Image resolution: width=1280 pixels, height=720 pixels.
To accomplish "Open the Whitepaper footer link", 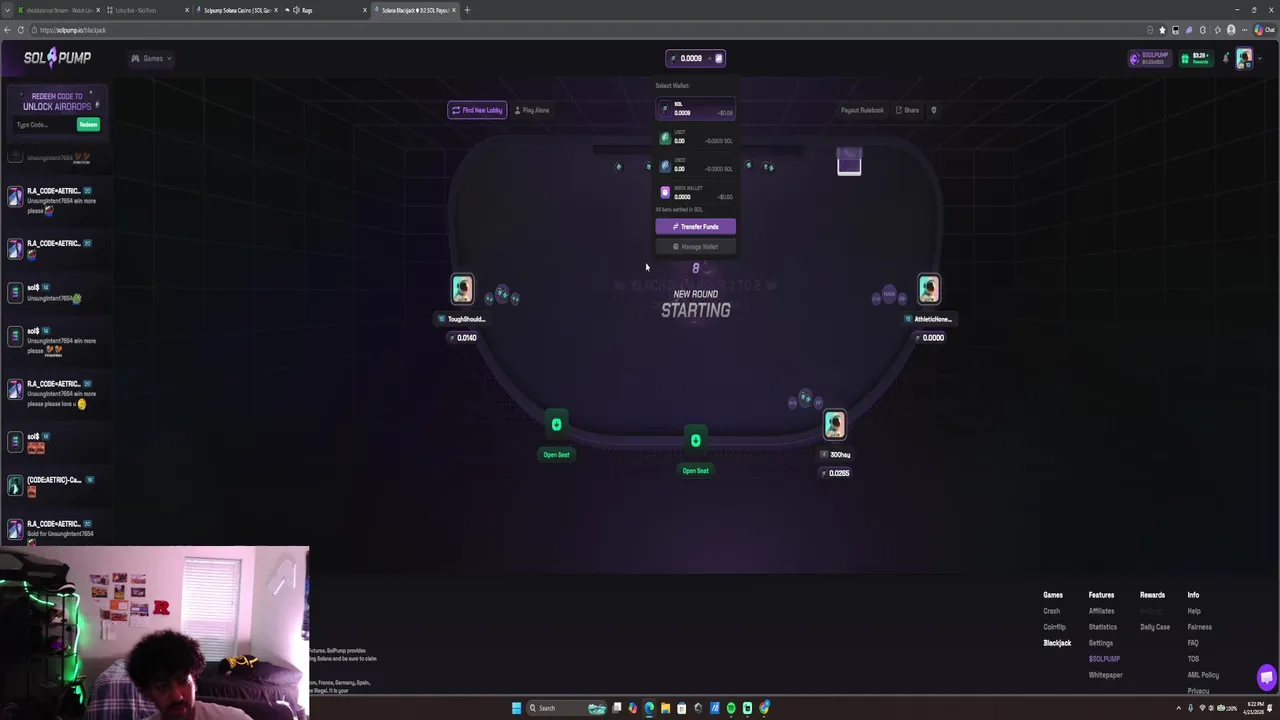I will pyautogui.click(x=1105, y=675).
